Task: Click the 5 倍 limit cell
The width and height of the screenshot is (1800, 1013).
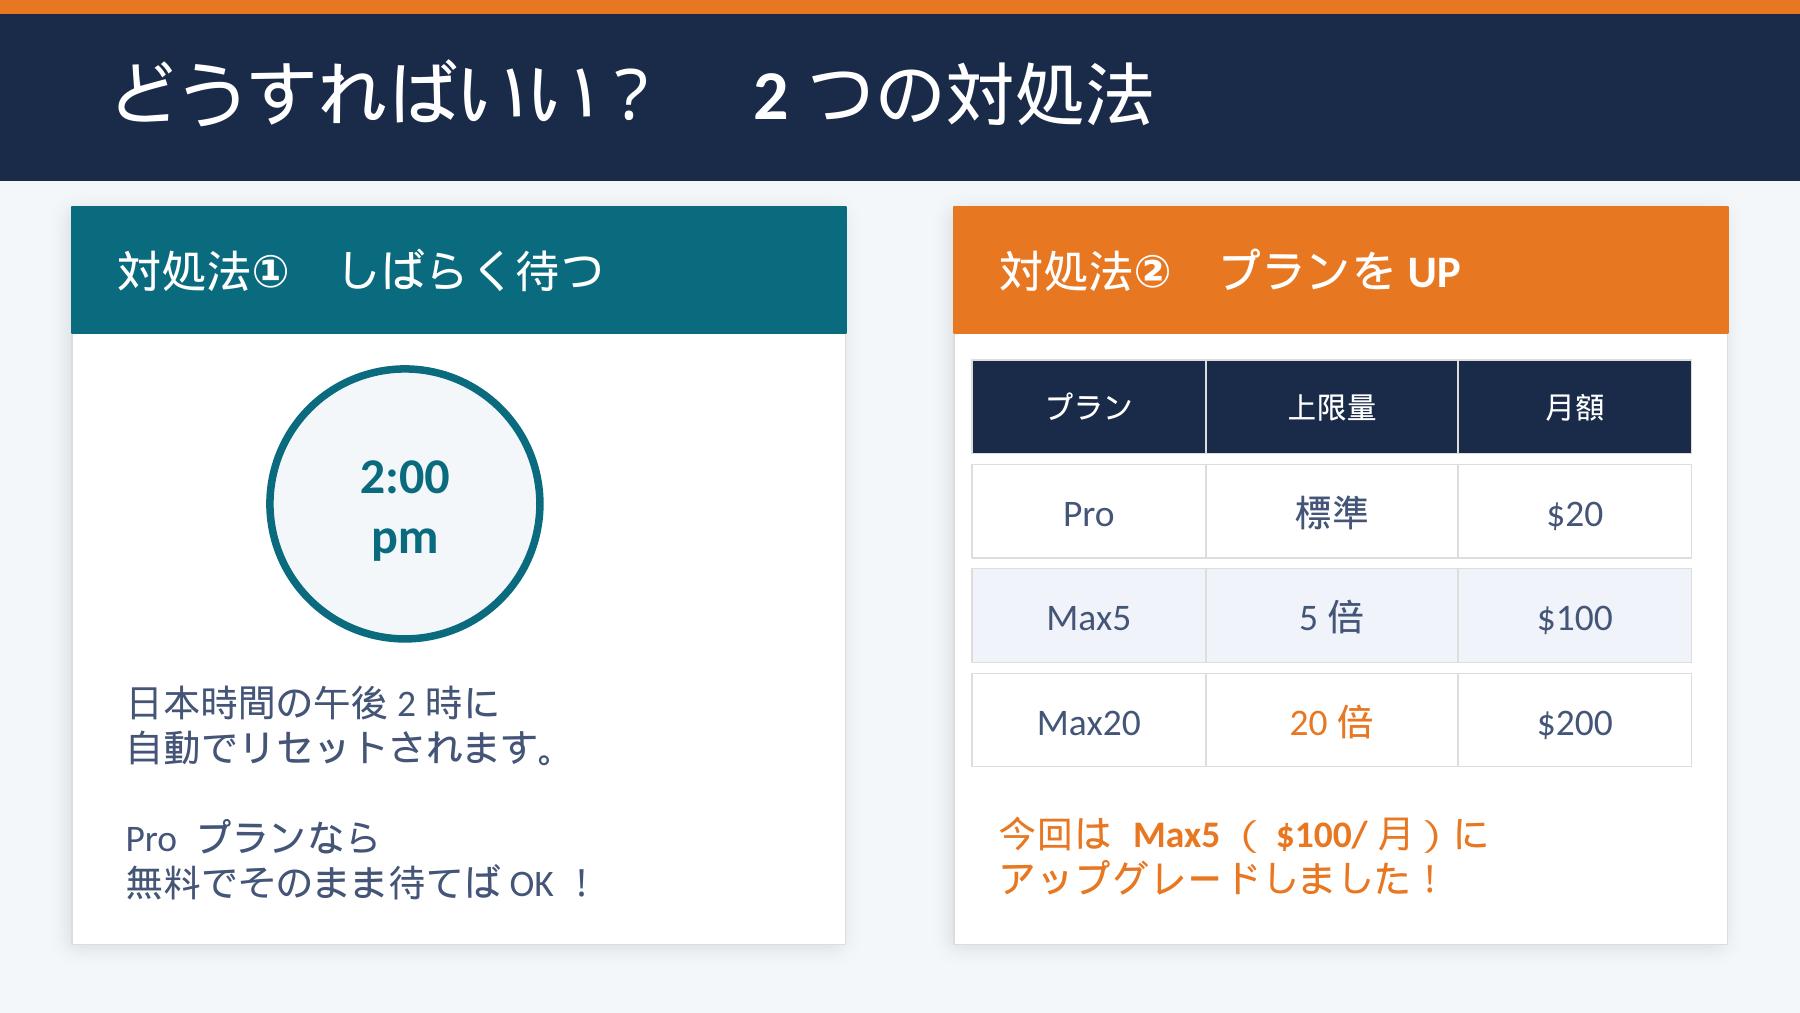Action: pos(1331,617)
